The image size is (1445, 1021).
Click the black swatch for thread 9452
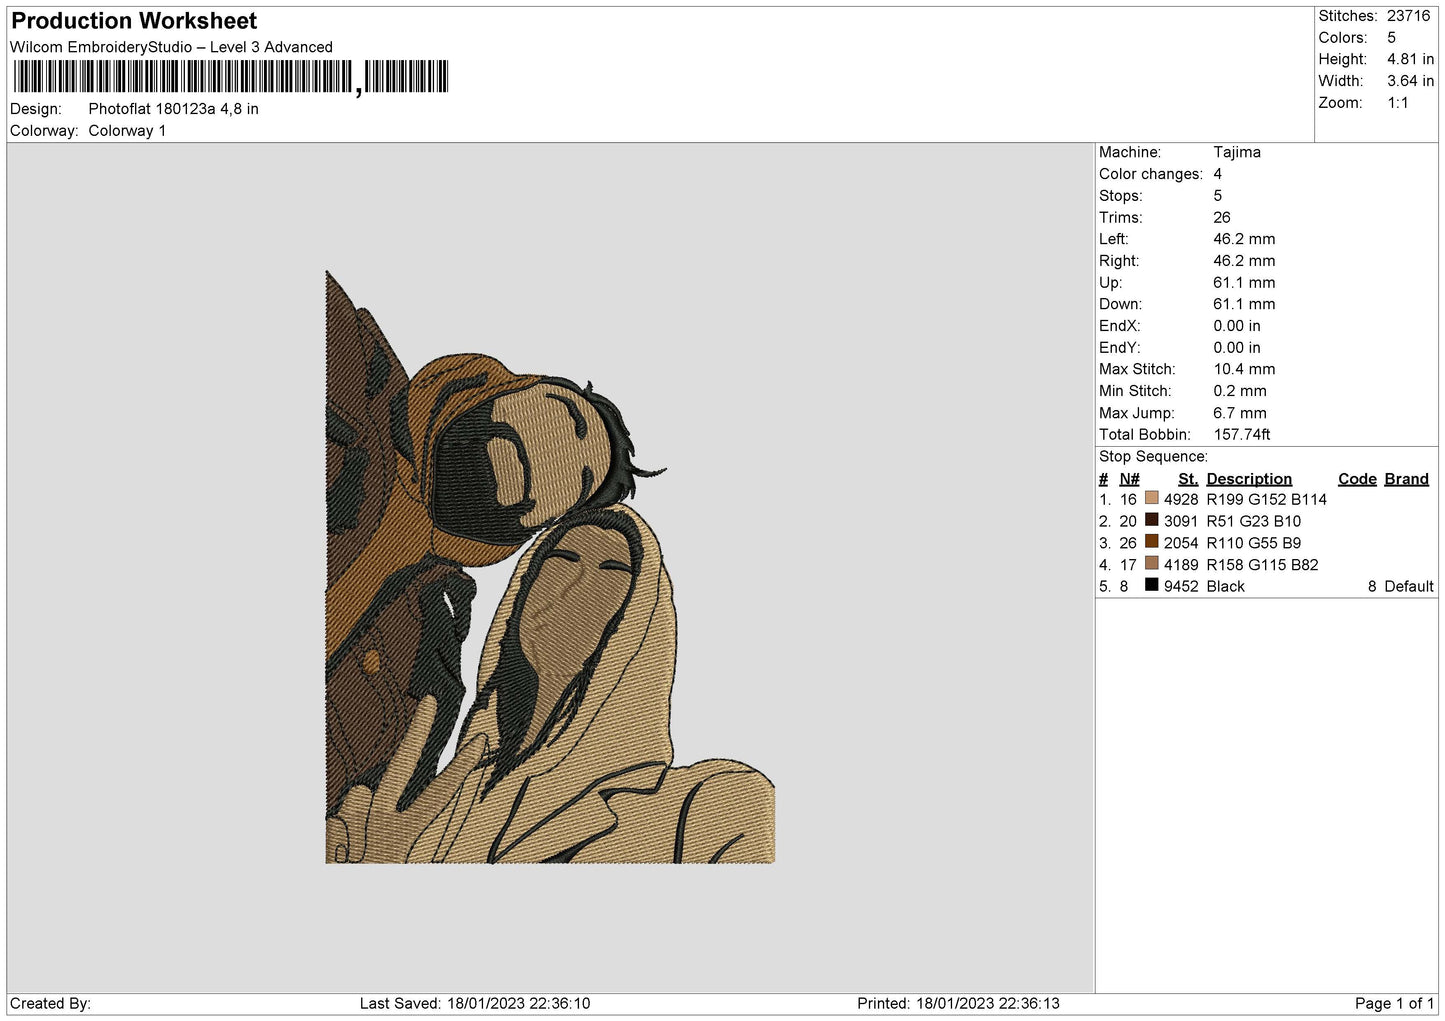1151,585
